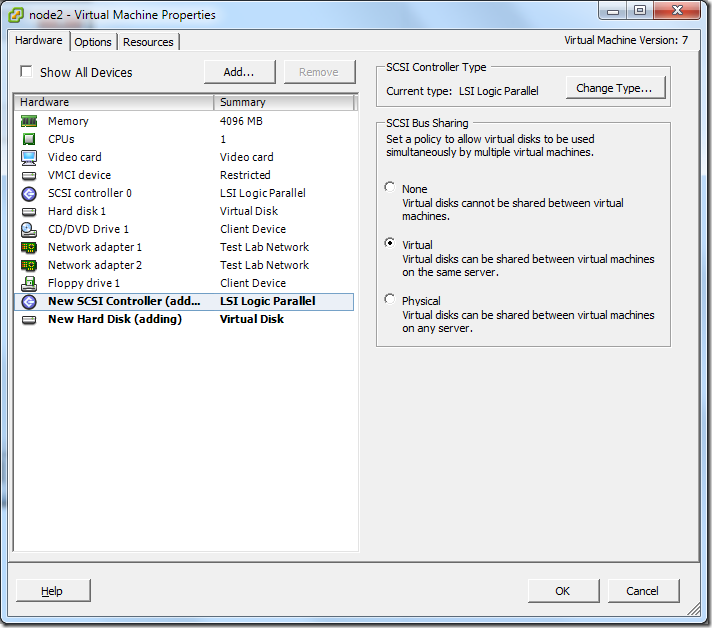
Task: Select the SCSI controller 0 row
Action: pyautogui.click(x=184, y=193)
